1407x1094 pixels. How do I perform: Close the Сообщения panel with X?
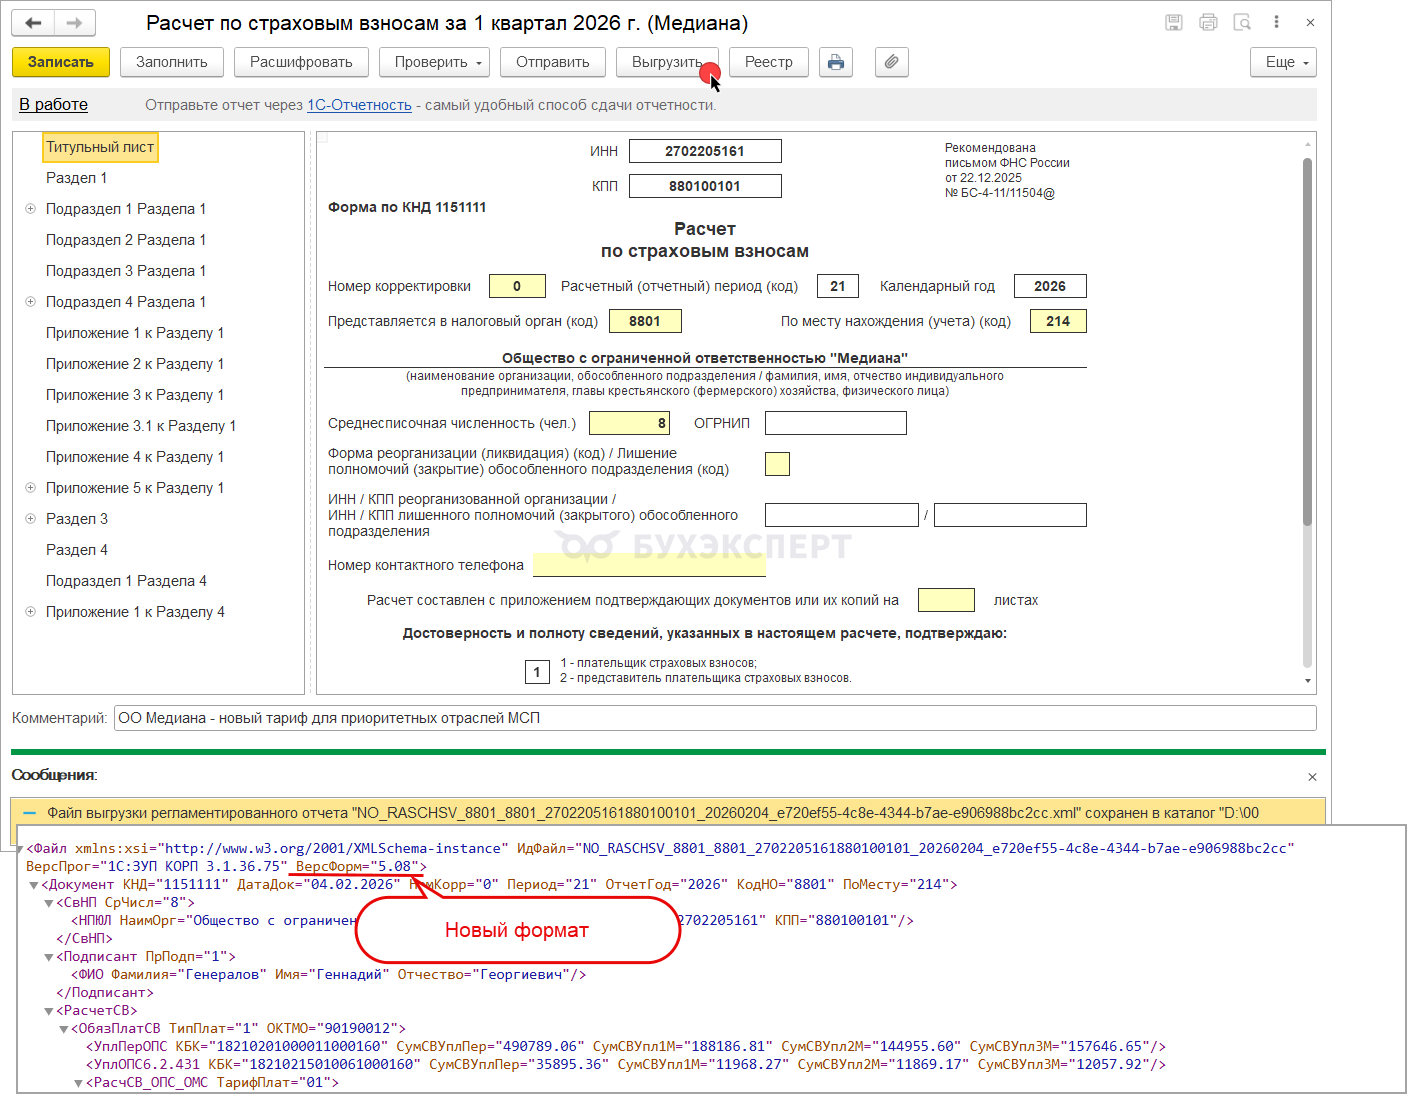point(1312,777)
